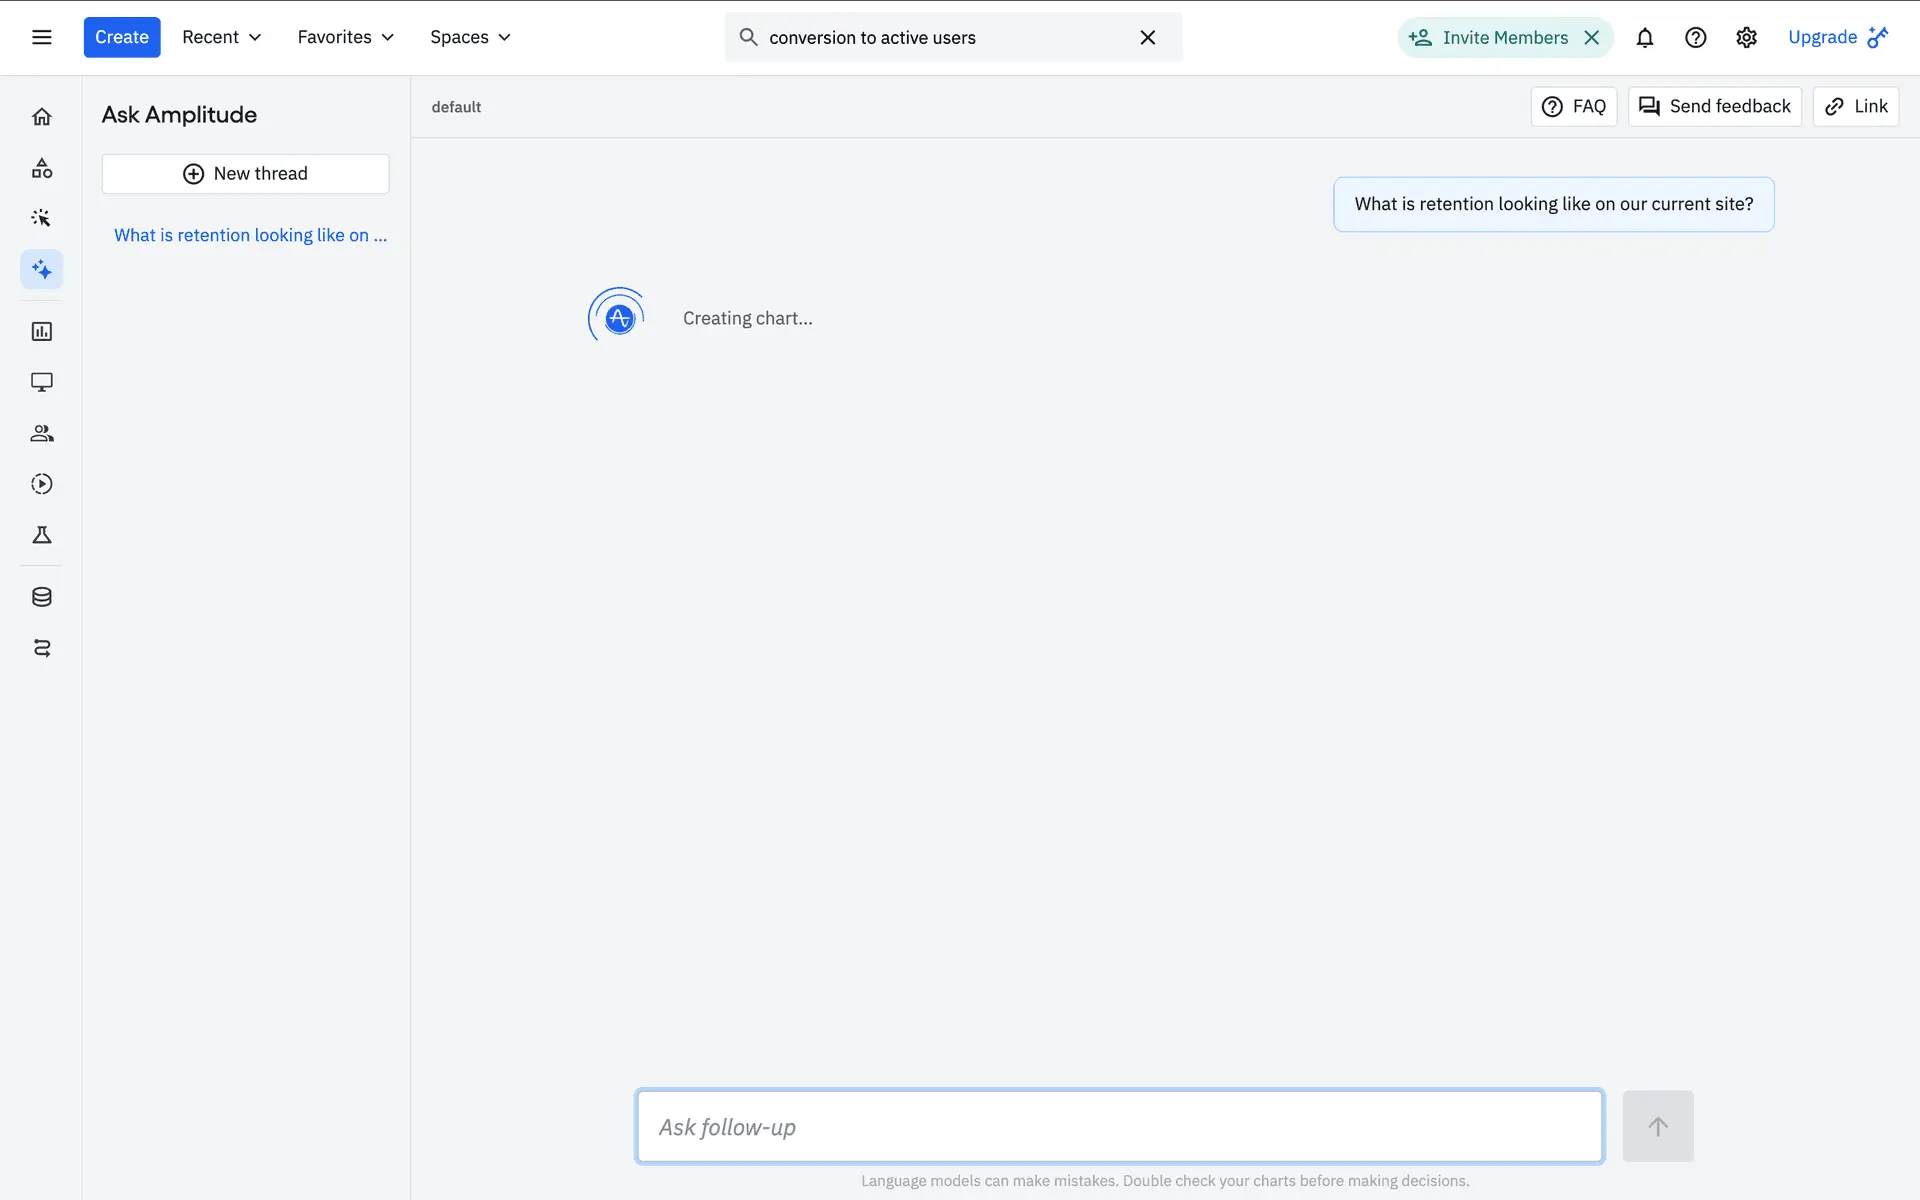Open the Ask Amplitude sparkle icon
The image size is (1920, 1200).
click(41, 269)
